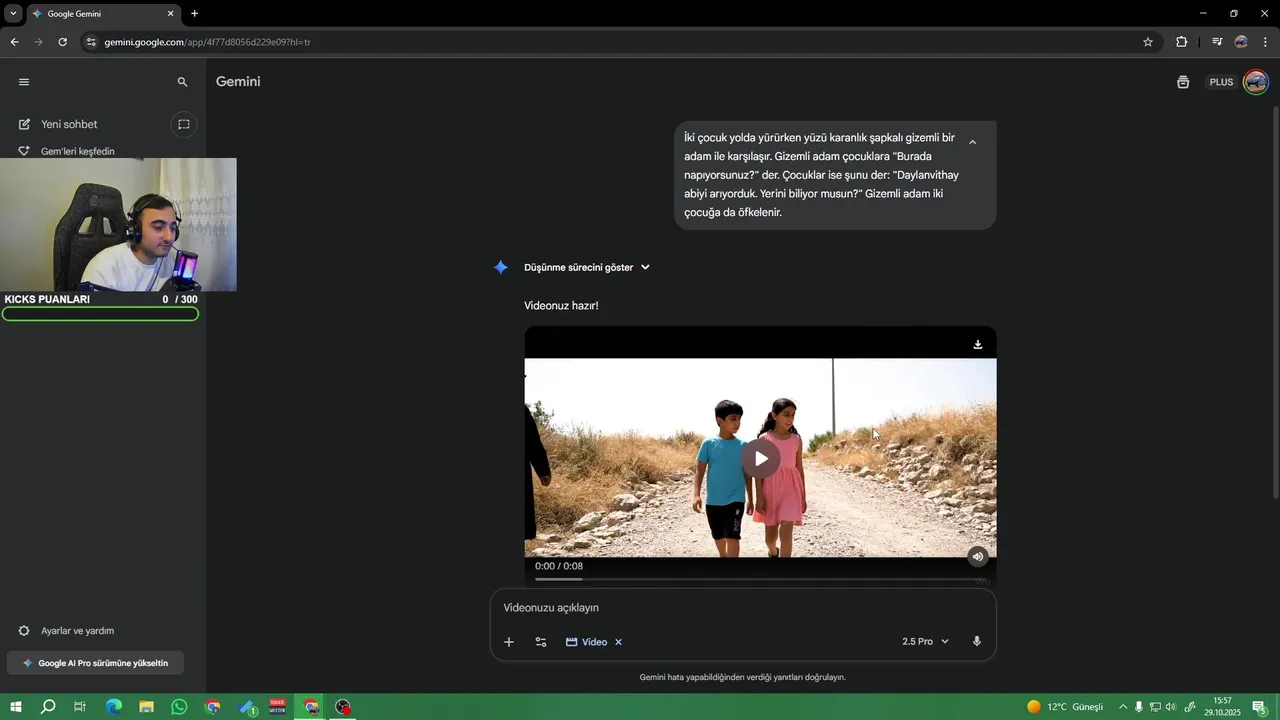Click Yeni sohbet to start new chat
The height and width of the screenshot is (720, 1280).
coord(69,124)
